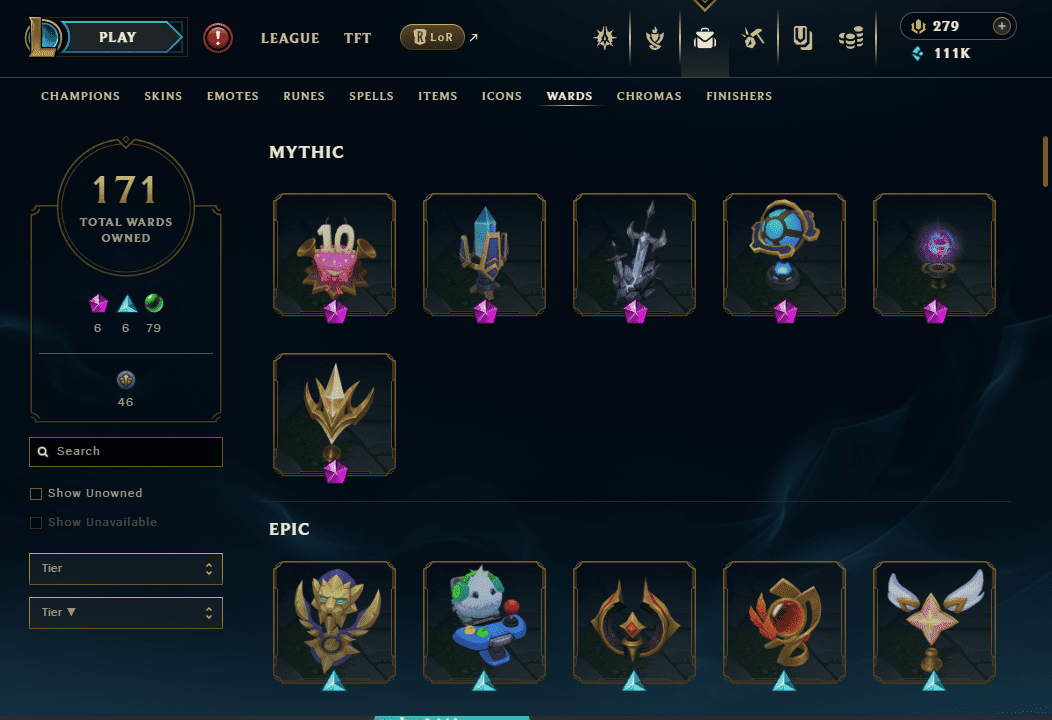Open the Emotes tab
The width and height of the screenshot is (1052, 720).
coord(233,96)
